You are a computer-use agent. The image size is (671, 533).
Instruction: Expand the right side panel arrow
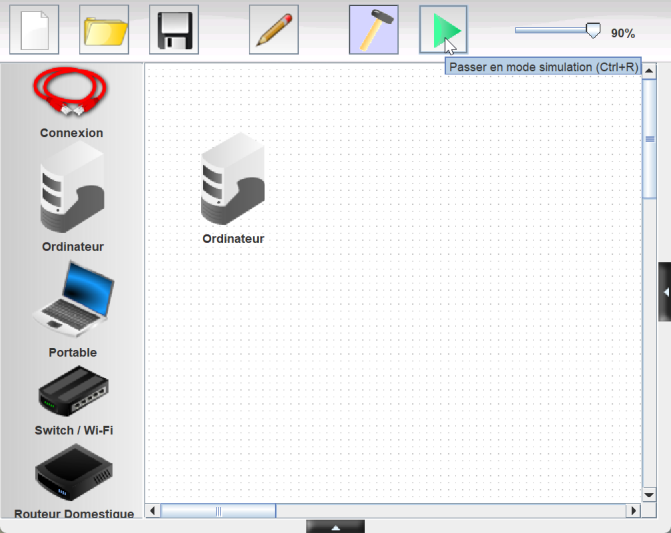tap(664, 291)
